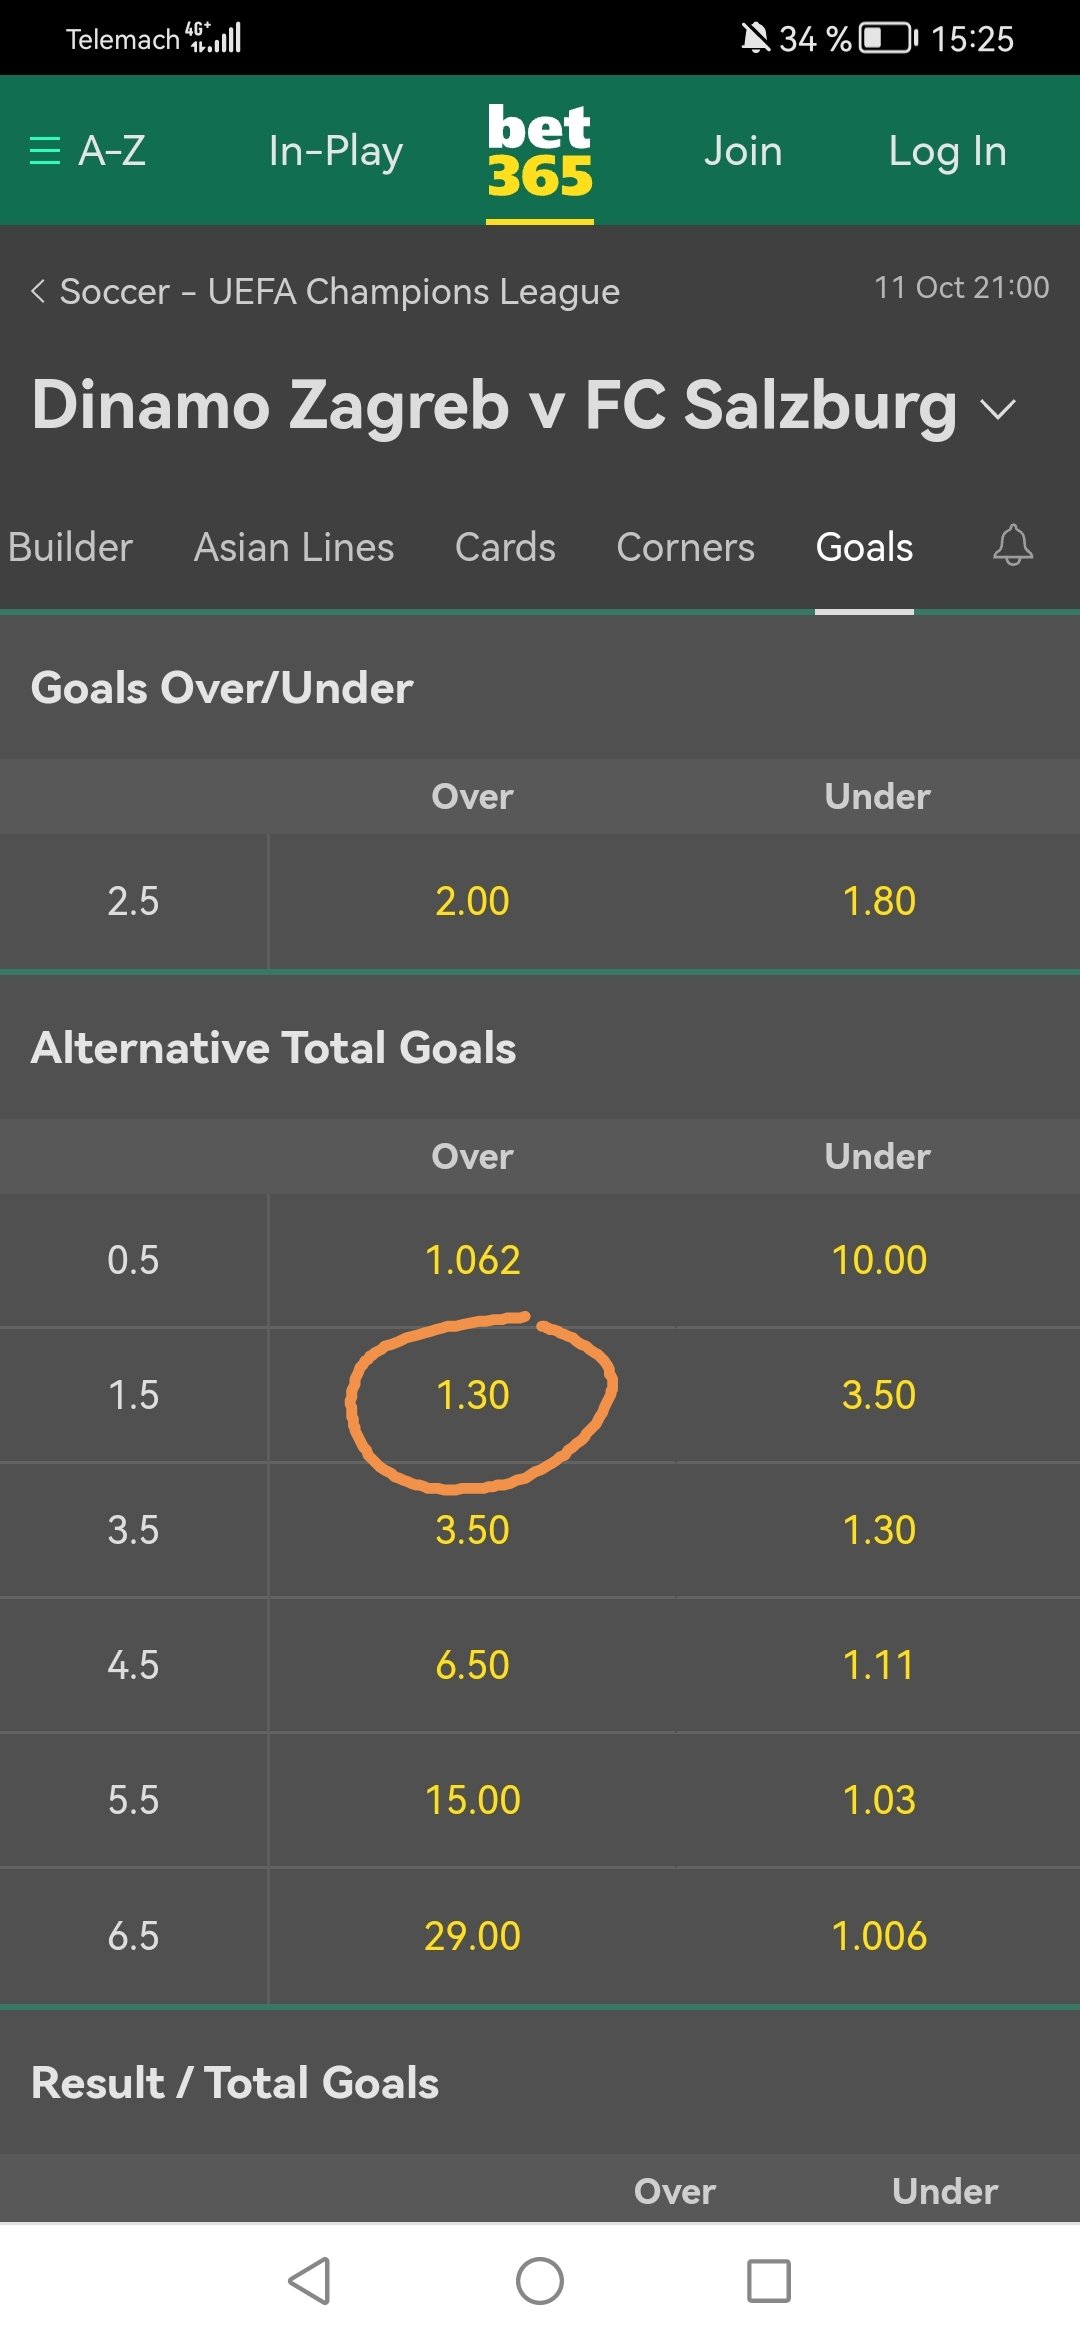Tap the Join button
Viewport: 1080px width, 2340px height.
[743, 151]
